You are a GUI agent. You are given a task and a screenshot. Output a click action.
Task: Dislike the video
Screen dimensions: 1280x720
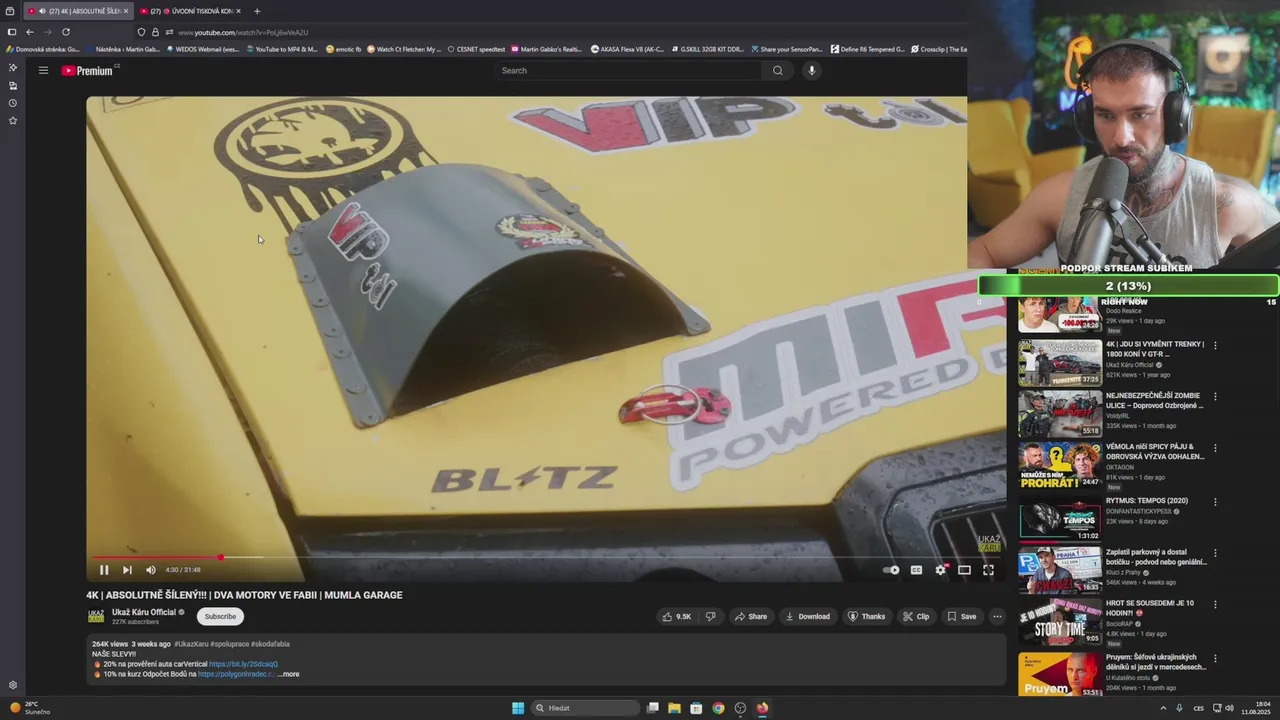(x=710, y=616)
